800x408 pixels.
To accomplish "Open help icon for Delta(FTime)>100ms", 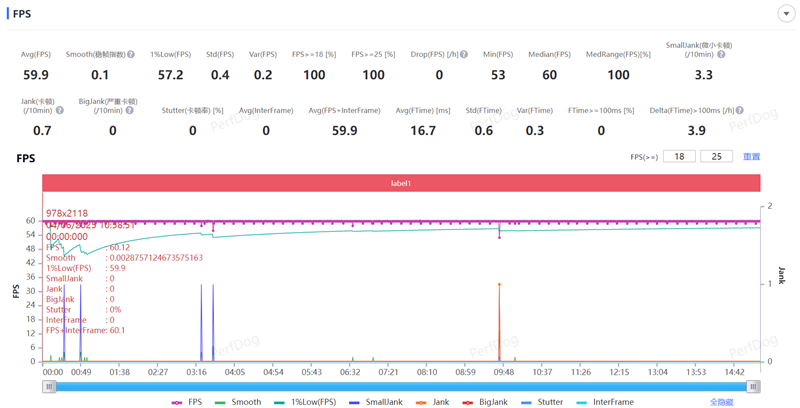I will tap(740, 111).
